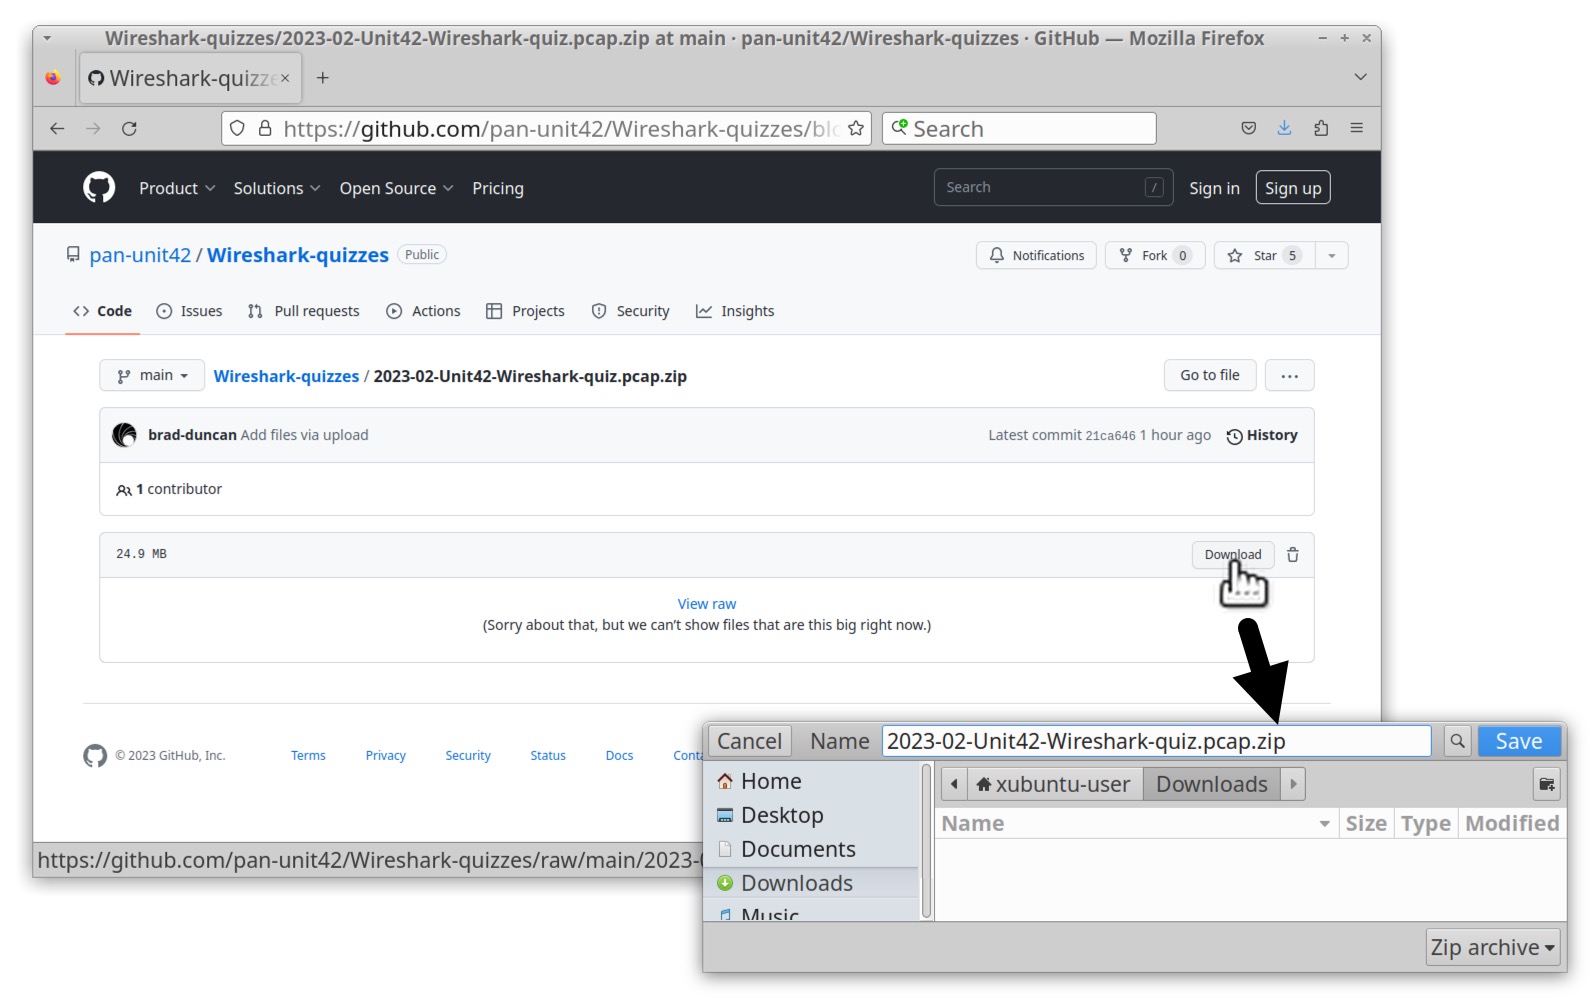
Task: Open the Status footer link
Action: [x=548, y=755]
